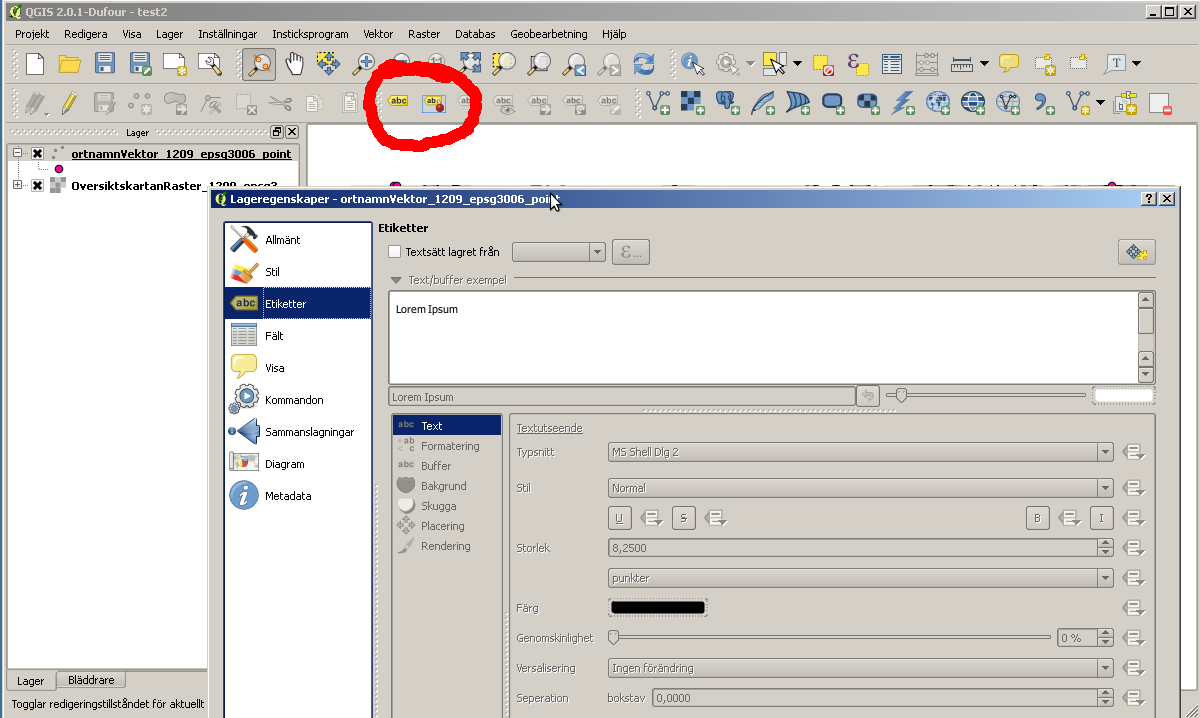The width and height of the screenshot is (1200, 718).
Task: Click the yellow abc Labeling icon
Action: click(x=398, y=102)
